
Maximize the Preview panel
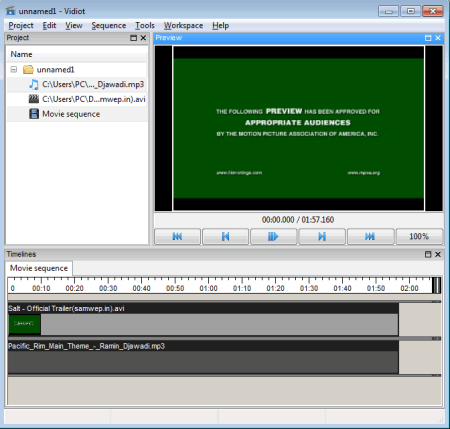[x=428, y=38]
